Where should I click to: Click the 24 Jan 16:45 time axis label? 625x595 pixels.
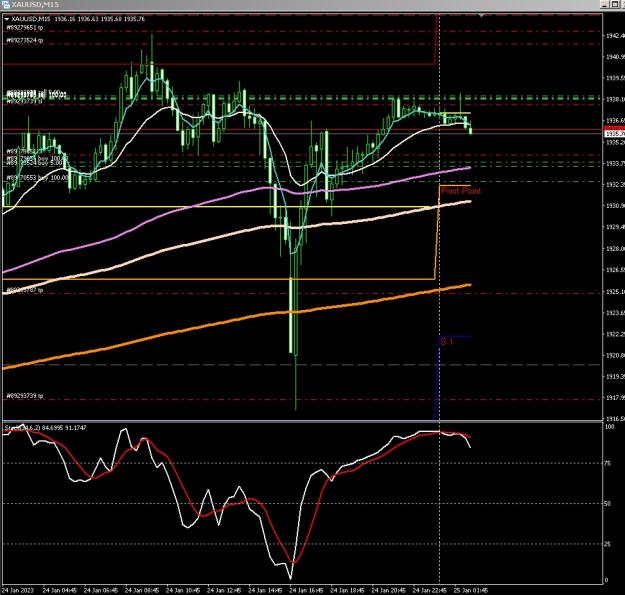pos(306,590)
